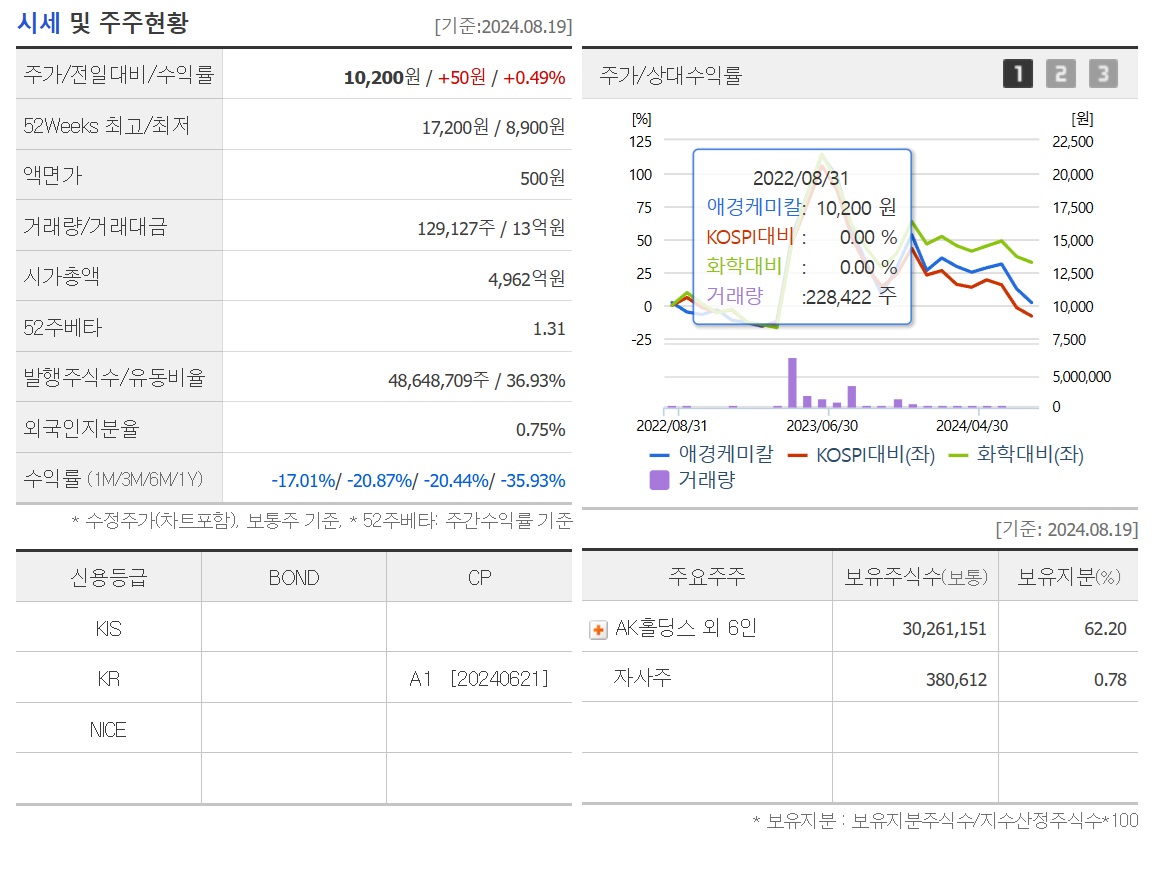Click 3M return -20.87%
Screen dimensions: 1159x872
pos(379,480)
